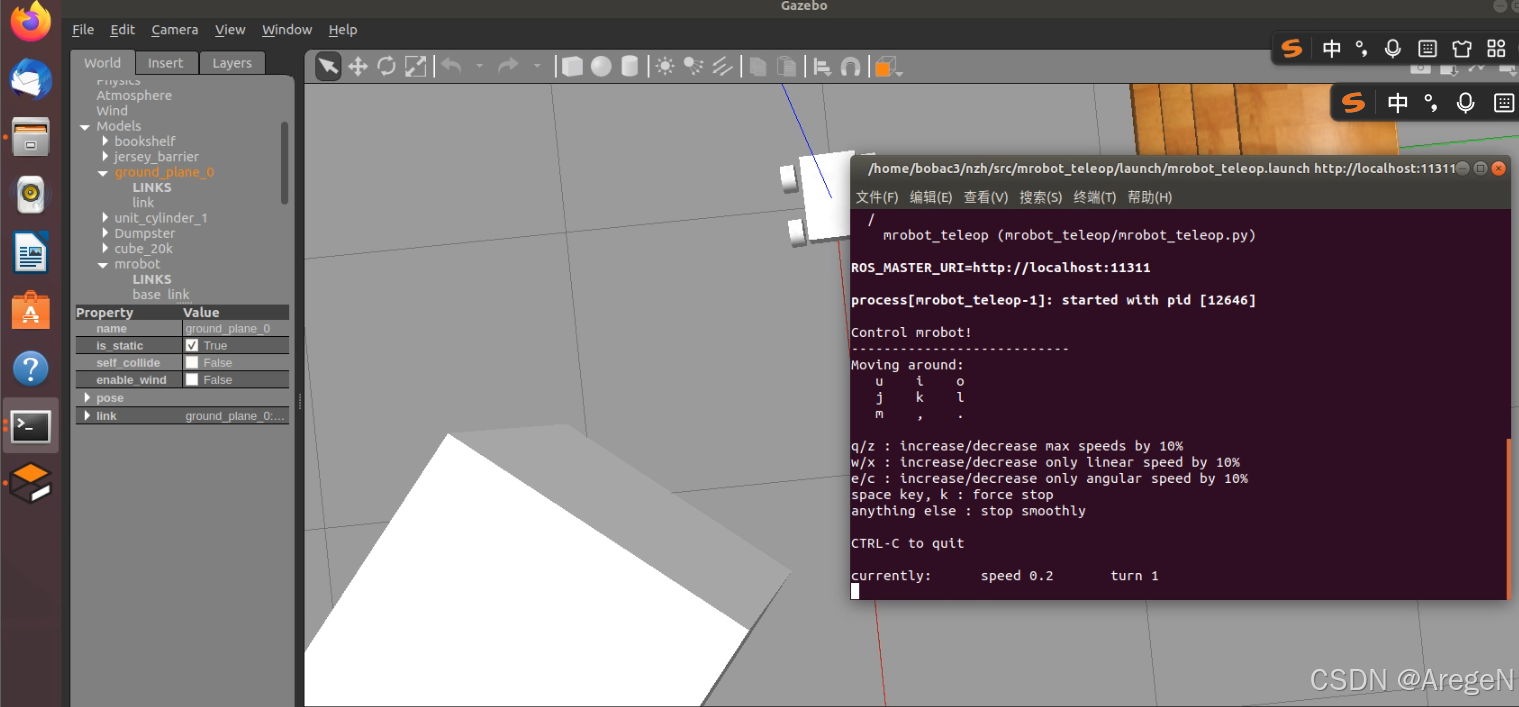The width and height of the screenshot is (1519, 707).
Task: Activate the selection arrow tool
Action: coord(328,67)
